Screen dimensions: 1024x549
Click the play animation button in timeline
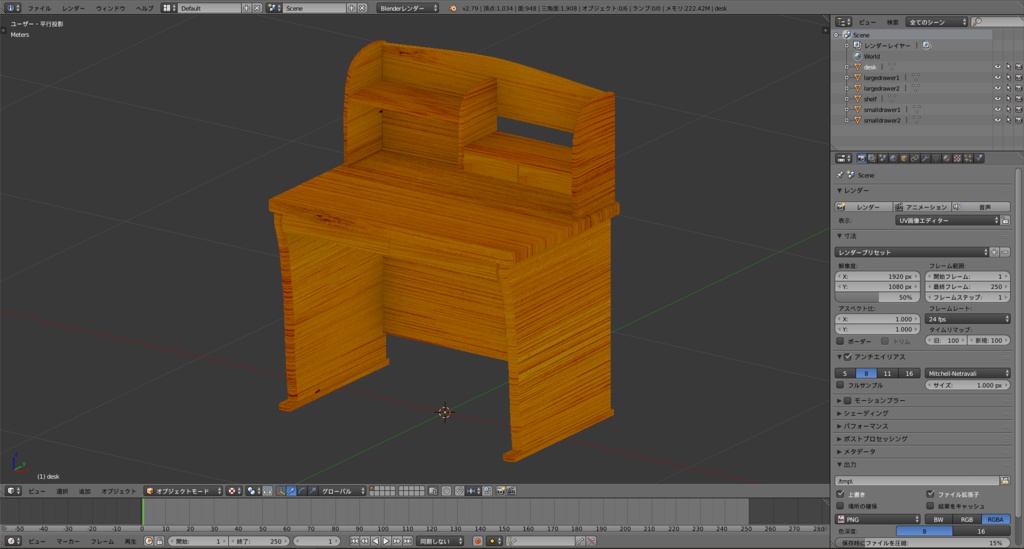[386, 541]
